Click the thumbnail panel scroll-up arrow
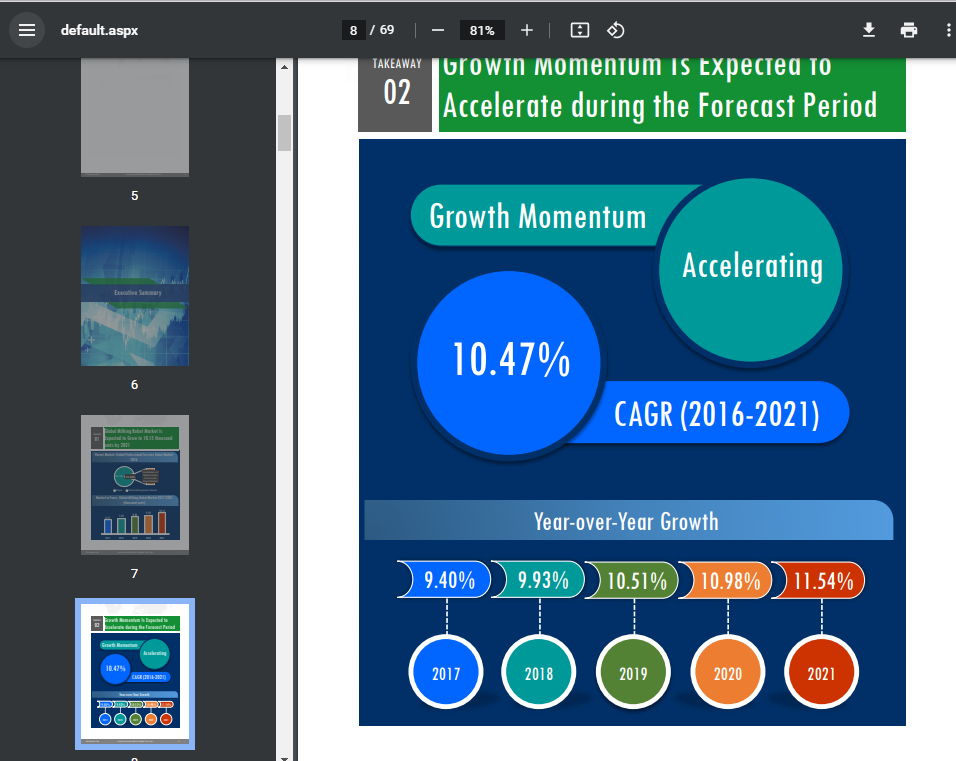The height and width of the screenshot is (761, 956). tap(284, 67)
